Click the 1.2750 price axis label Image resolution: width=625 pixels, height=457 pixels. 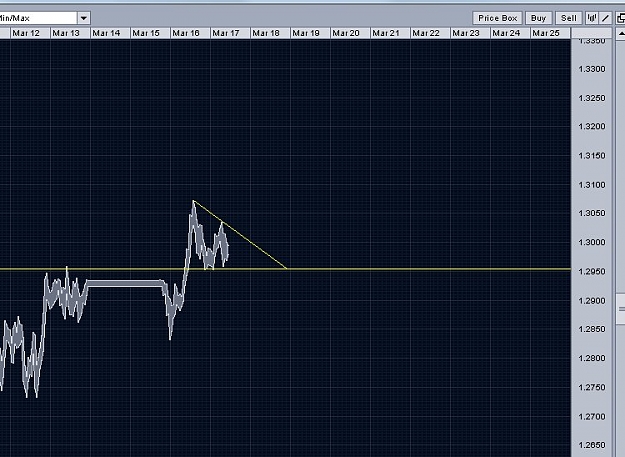pos(592,387)
